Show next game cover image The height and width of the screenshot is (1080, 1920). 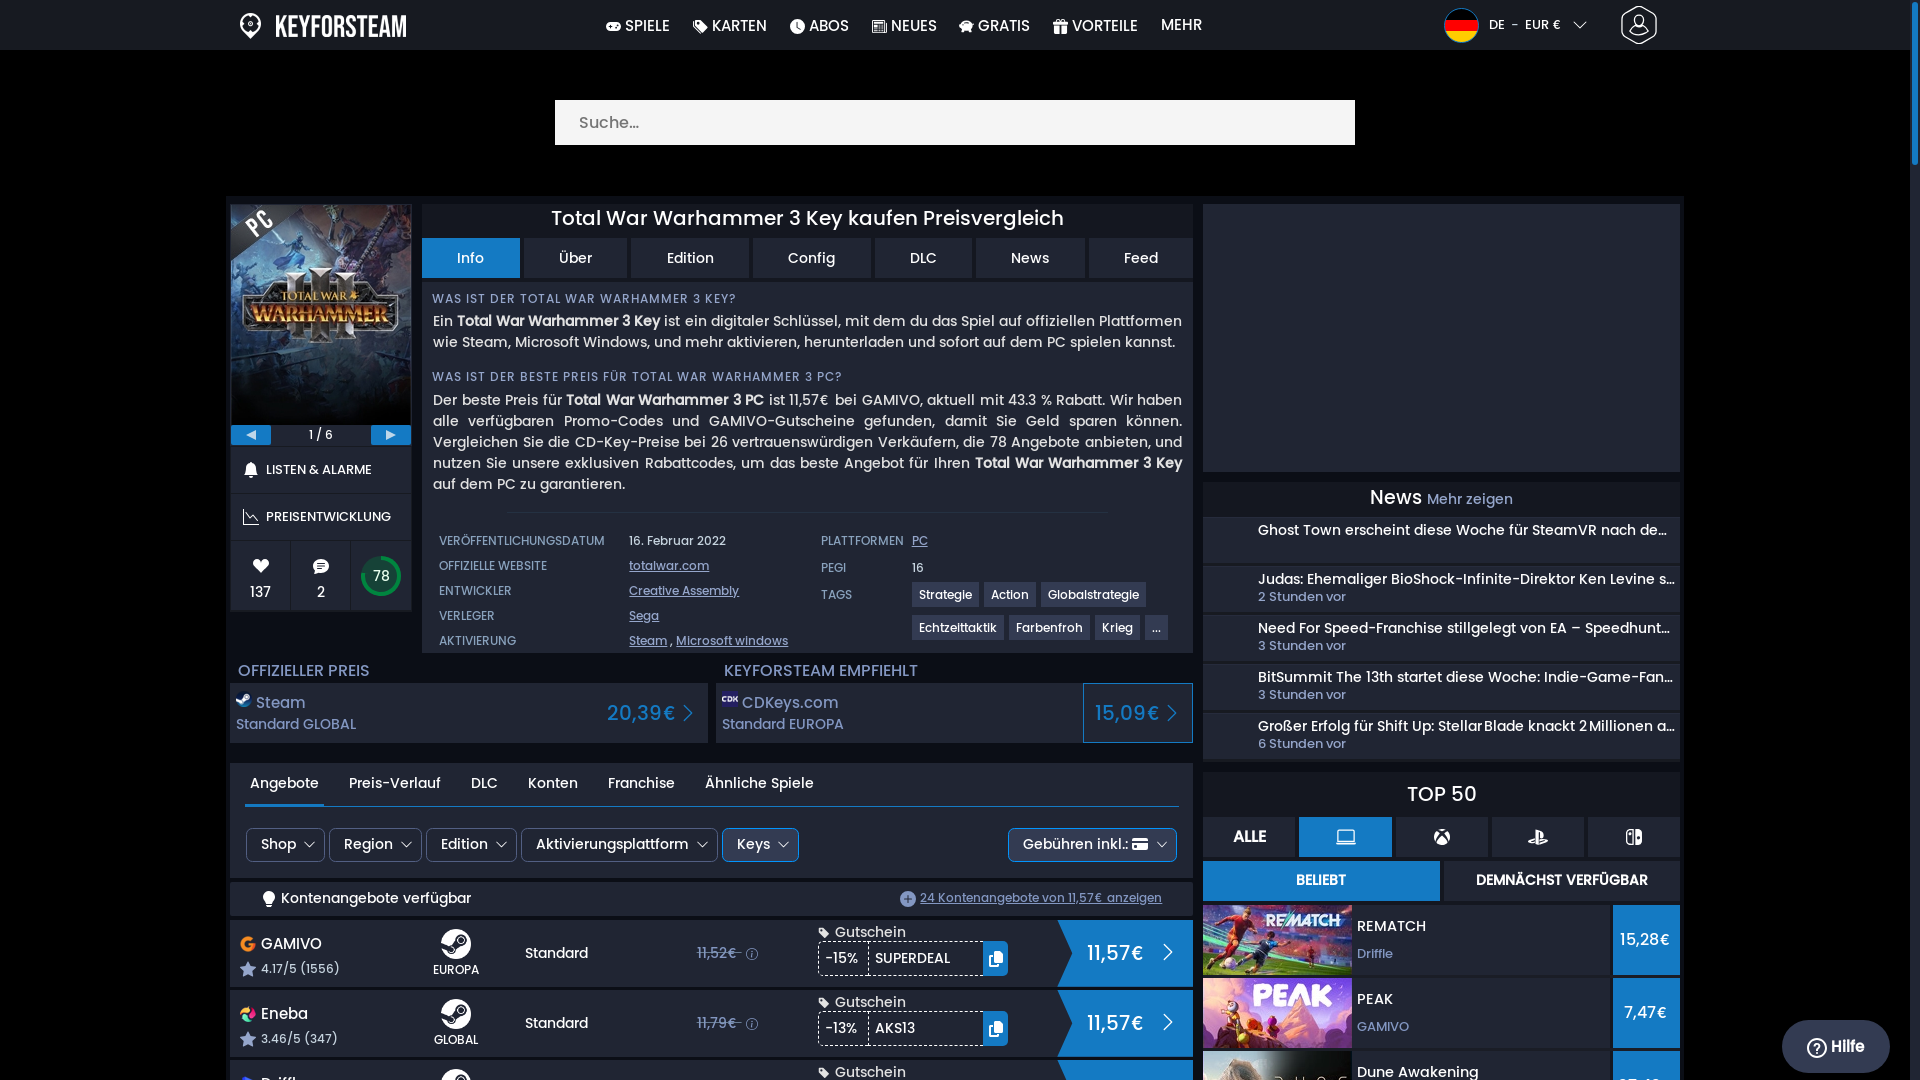pos(391,435)
